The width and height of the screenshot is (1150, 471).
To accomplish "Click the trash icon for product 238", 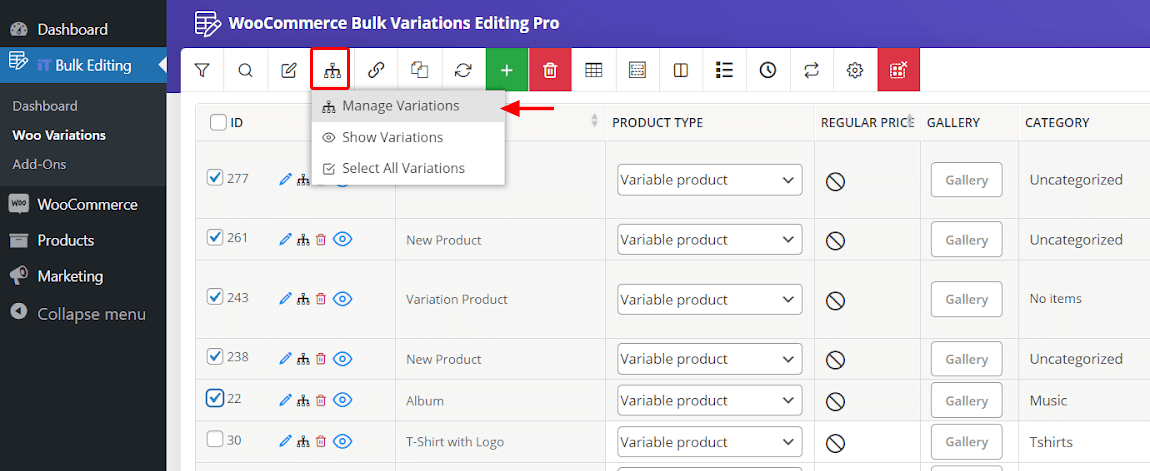I will [x=321, y=359].
